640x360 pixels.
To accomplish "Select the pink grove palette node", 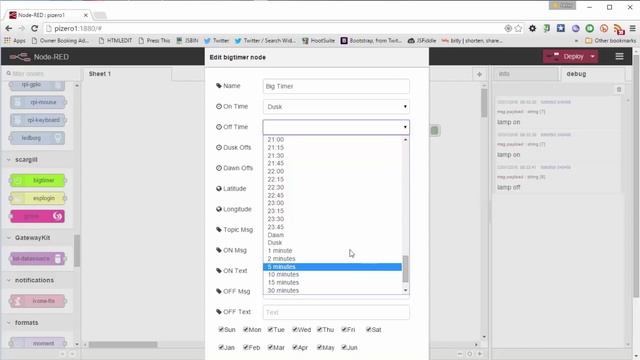I will click(x=38, y=216).
